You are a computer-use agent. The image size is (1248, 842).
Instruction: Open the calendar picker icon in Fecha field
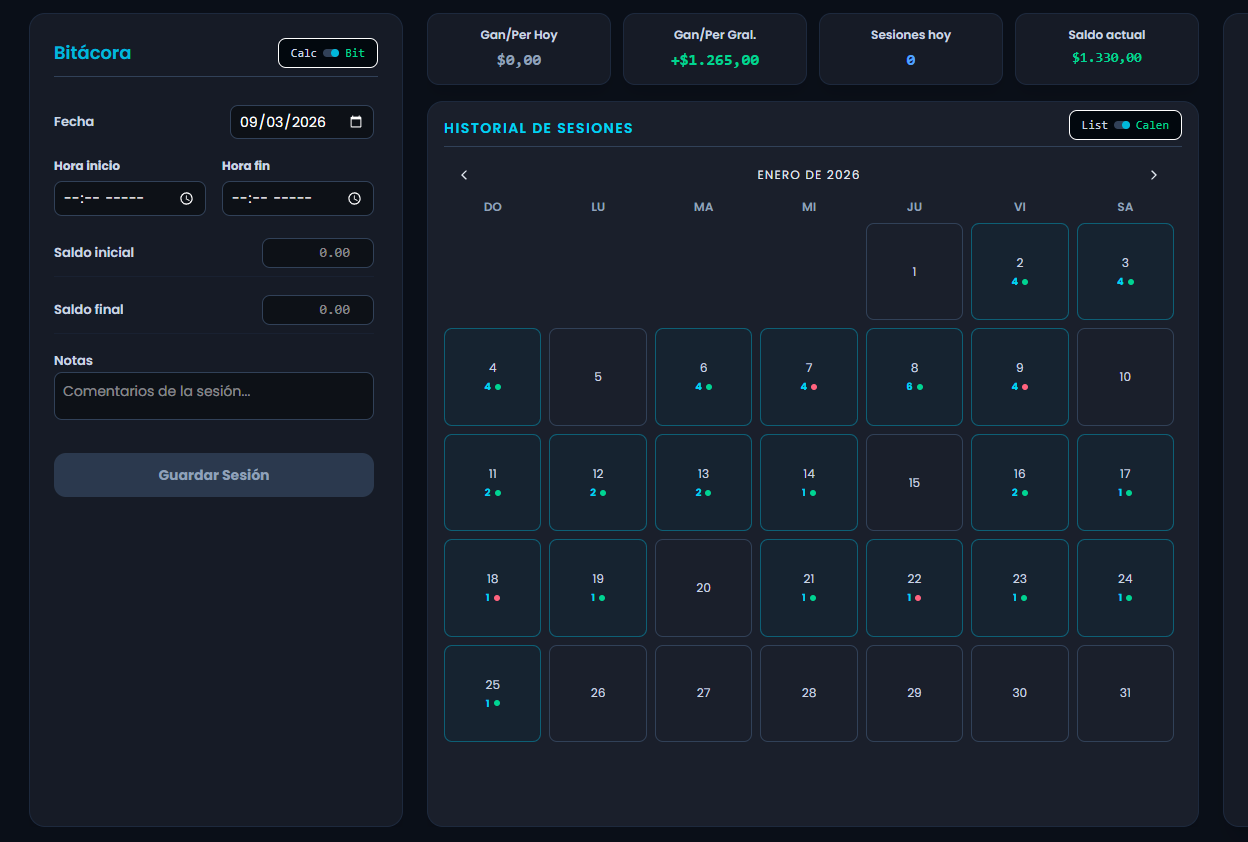[356, 122]
